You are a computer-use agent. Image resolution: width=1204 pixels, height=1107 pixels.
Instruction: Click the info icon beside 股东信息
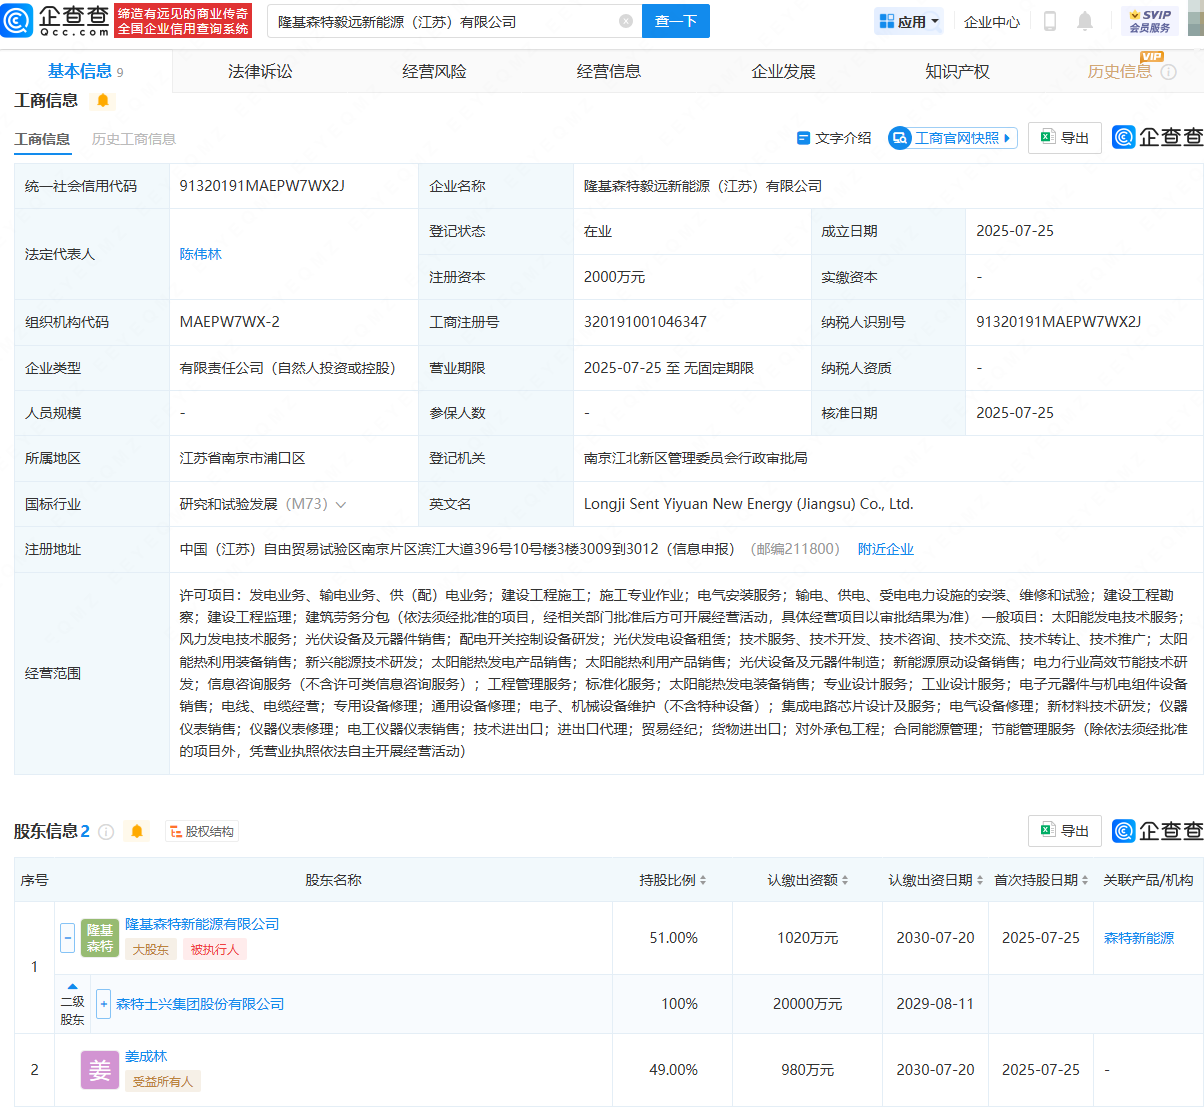click(x=106, y=832)
